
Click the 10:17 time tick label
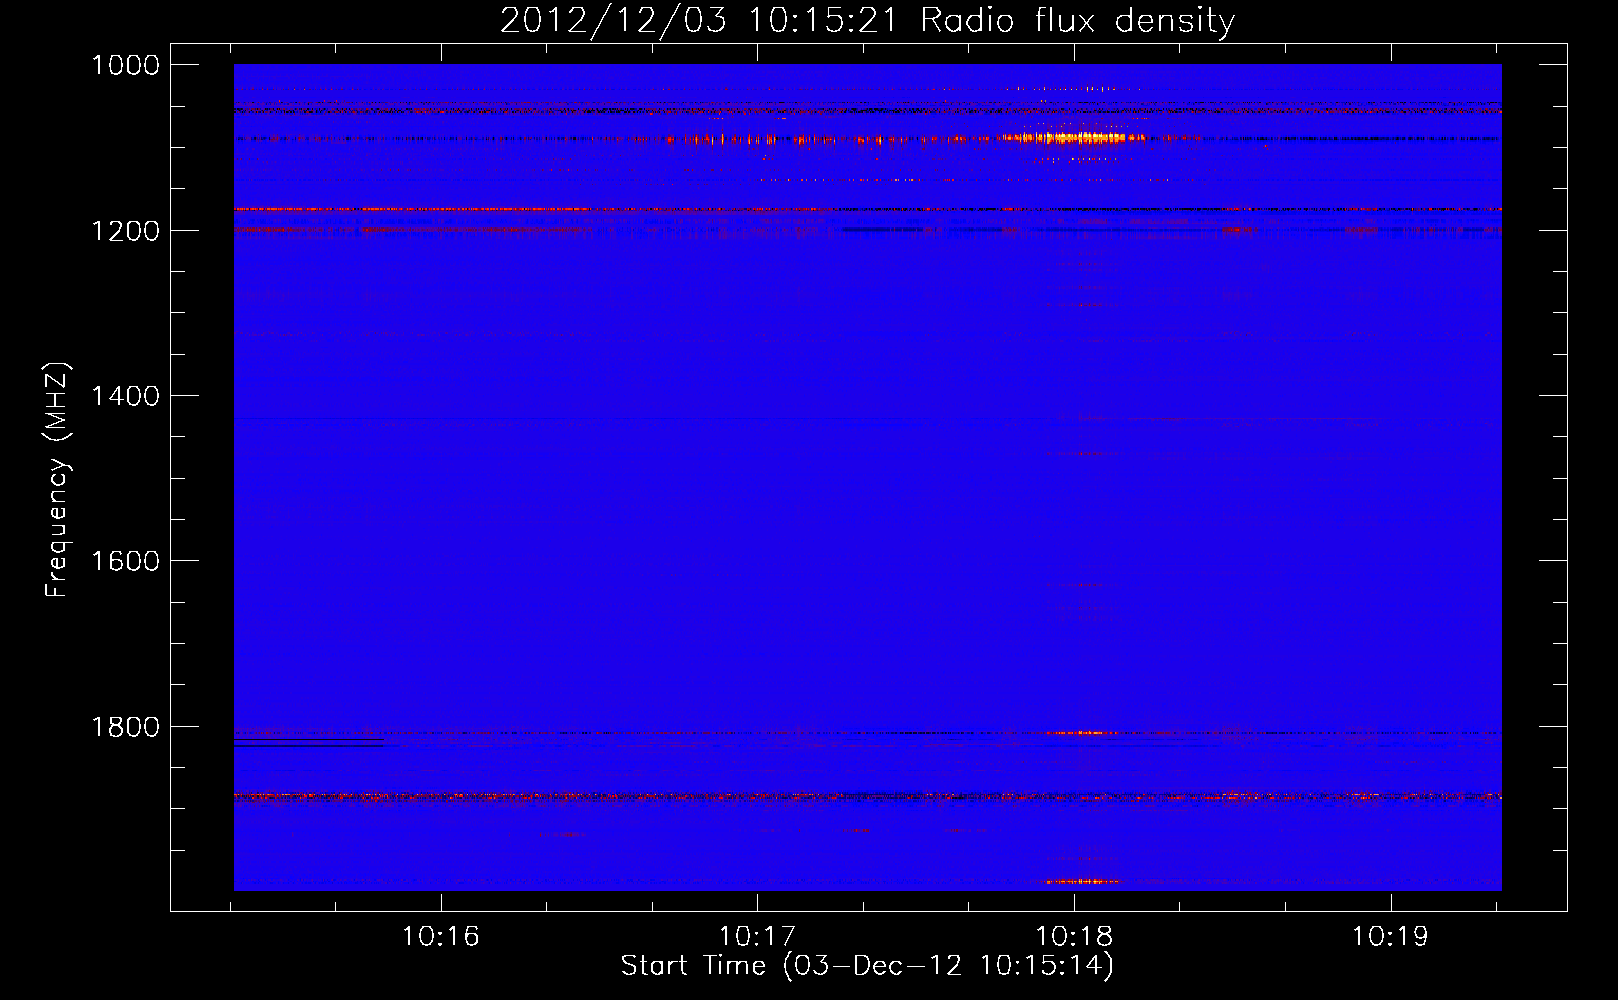[x=757, y=936]
